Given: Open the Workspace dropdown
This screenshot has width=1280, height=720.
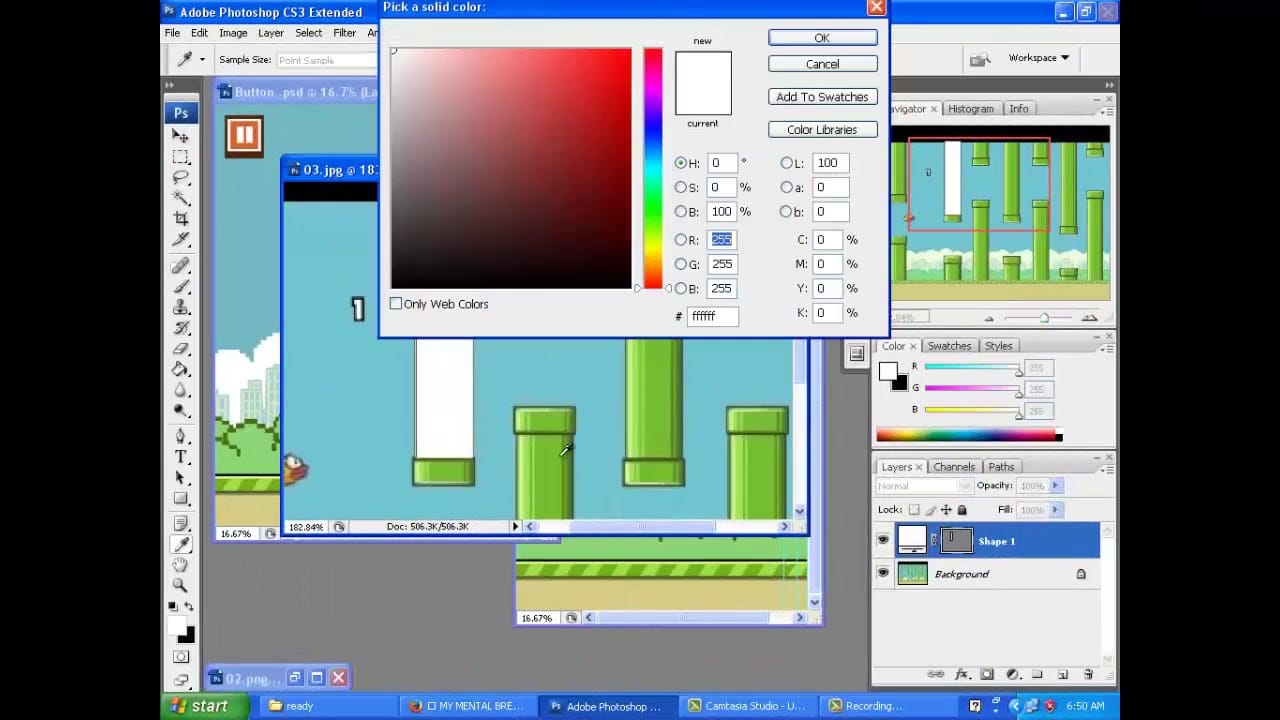Looking at the screenshot, I should click(x=1038, y=58).
